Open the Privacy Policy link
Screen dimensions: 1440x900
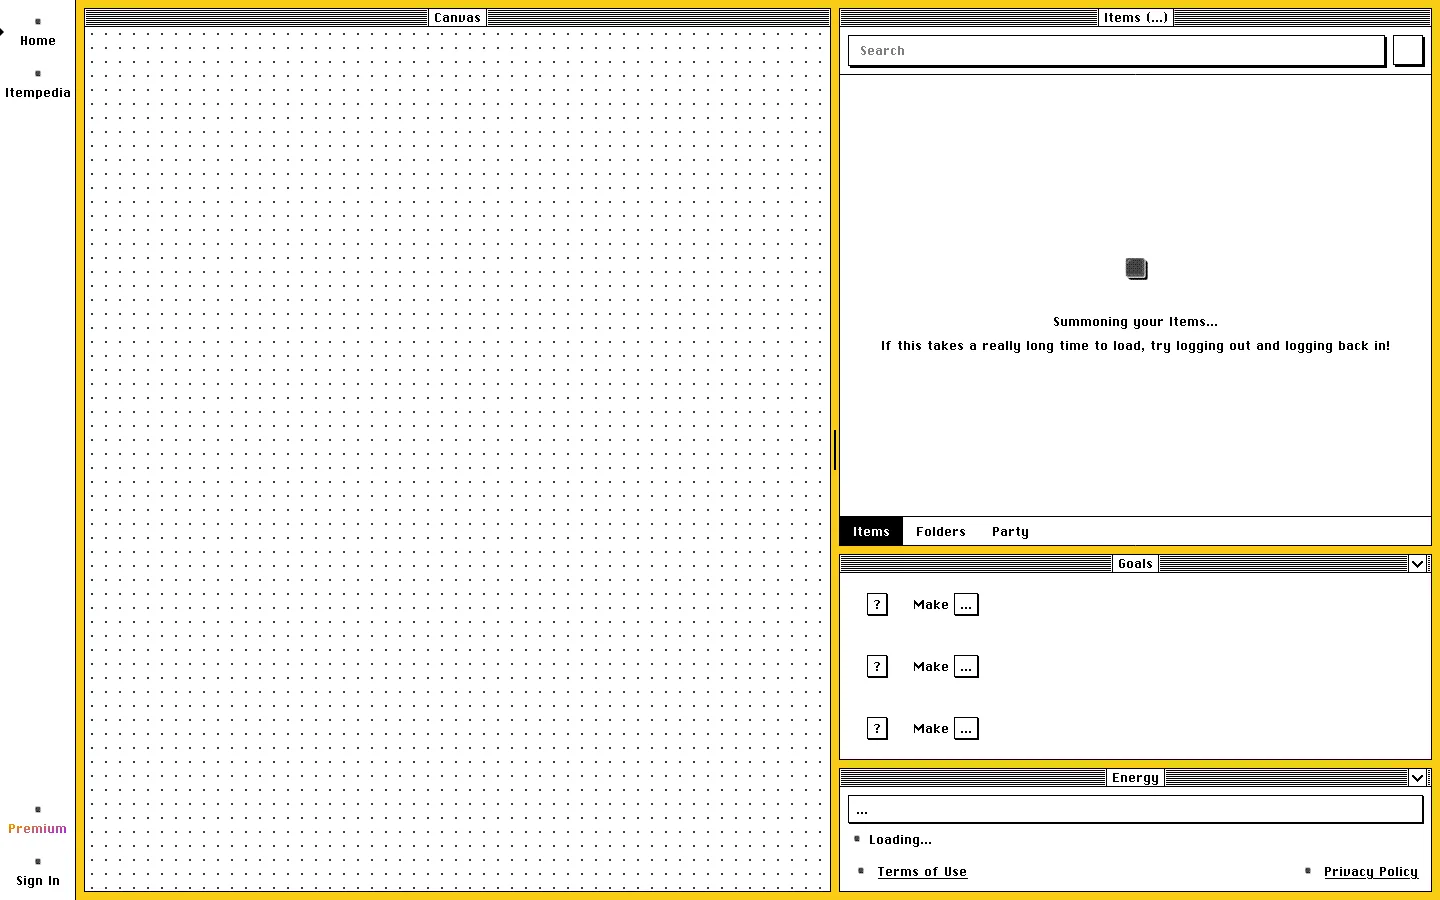point(1371,872)
